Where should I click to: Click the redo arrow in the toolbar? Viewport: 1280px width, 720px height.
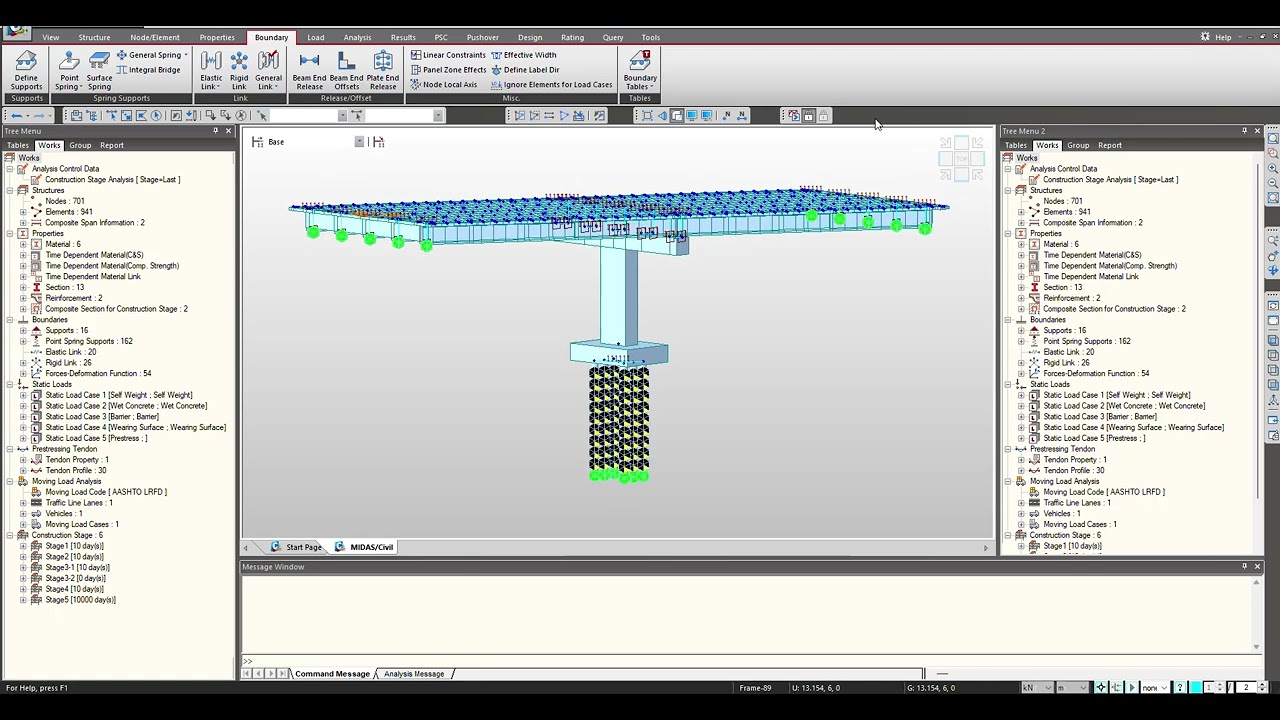pyautogui.click(x=39, y=116)
